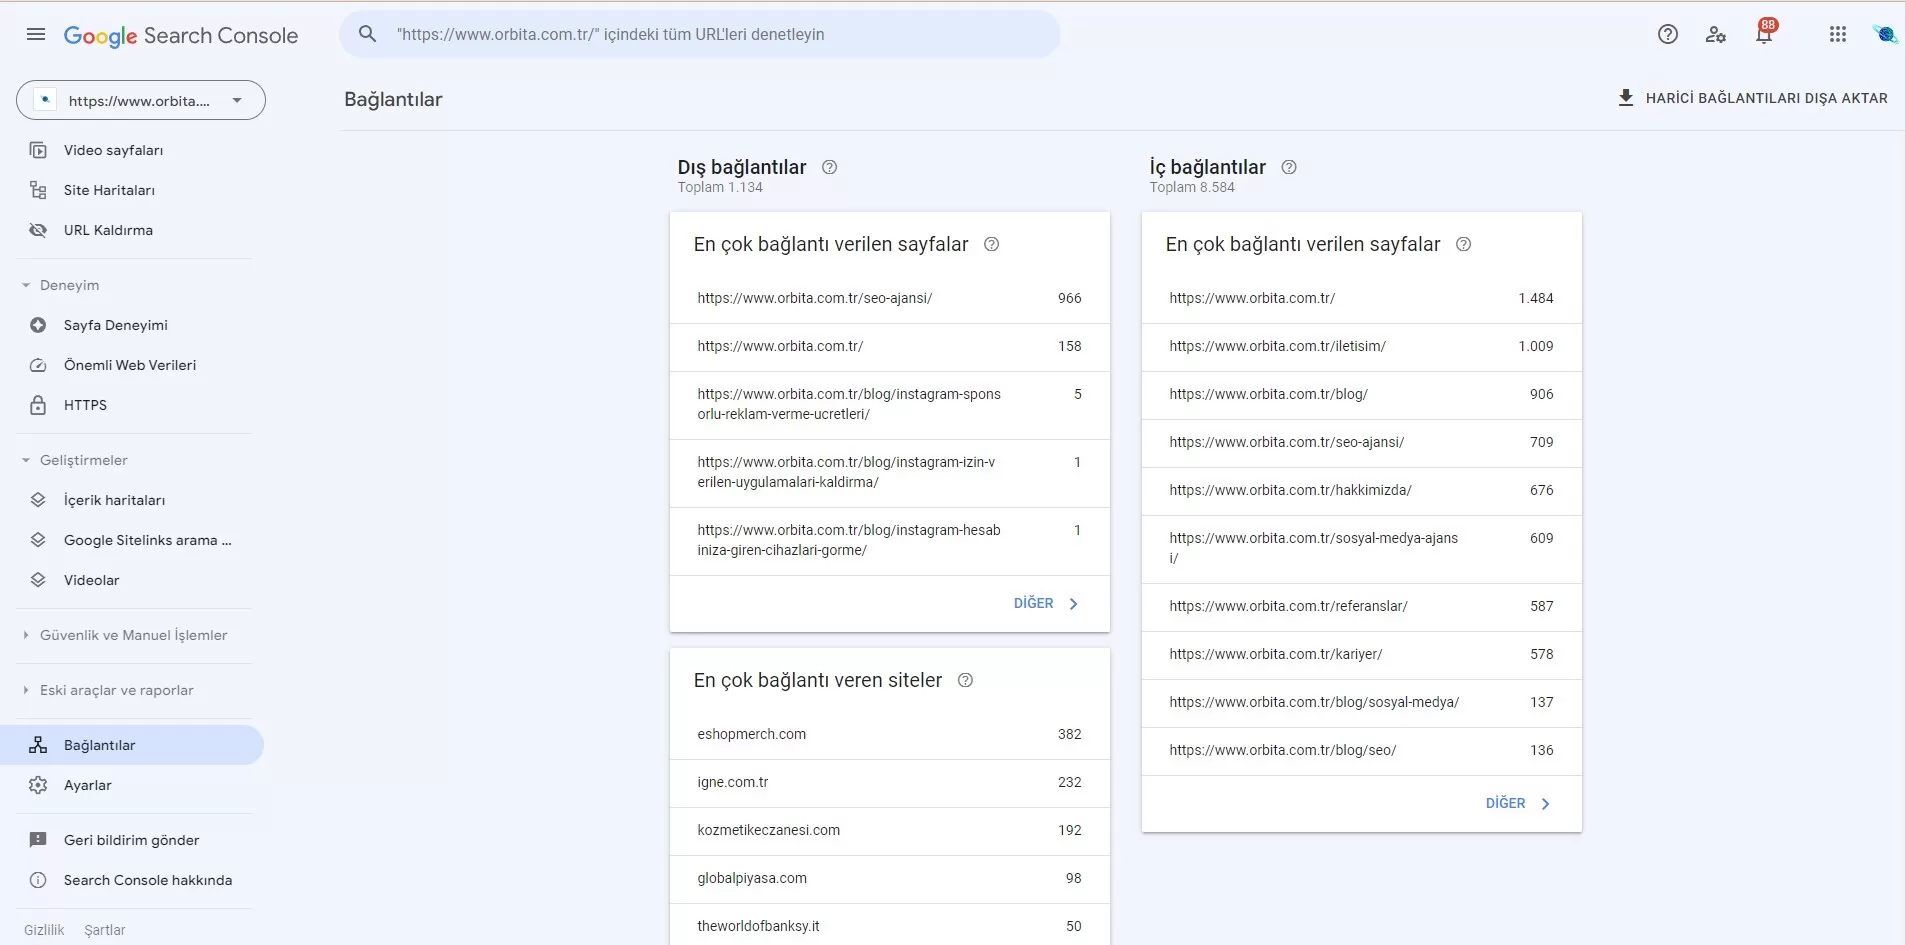1905x945 pixels.
Task: Collapse the Deneyim section
Action: pos(26,285)
